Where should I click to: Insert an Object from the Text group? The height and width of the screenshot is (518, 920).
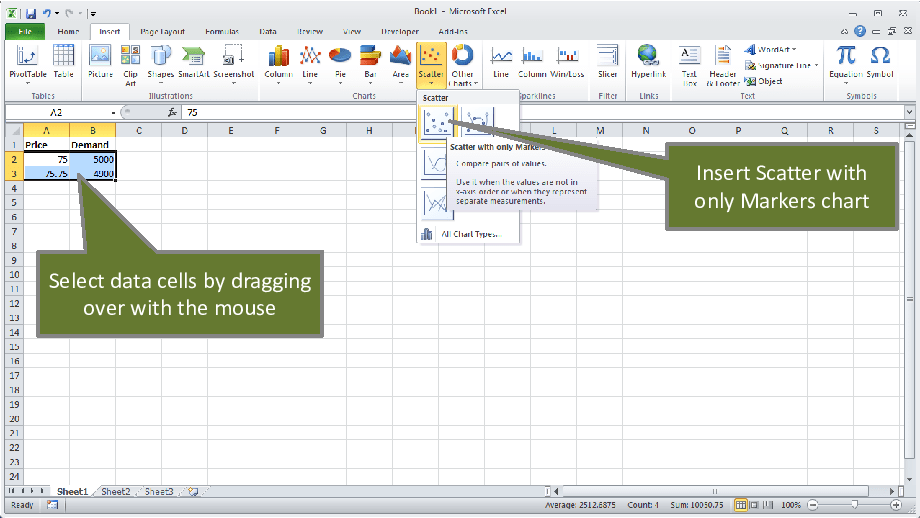[764, 81]
